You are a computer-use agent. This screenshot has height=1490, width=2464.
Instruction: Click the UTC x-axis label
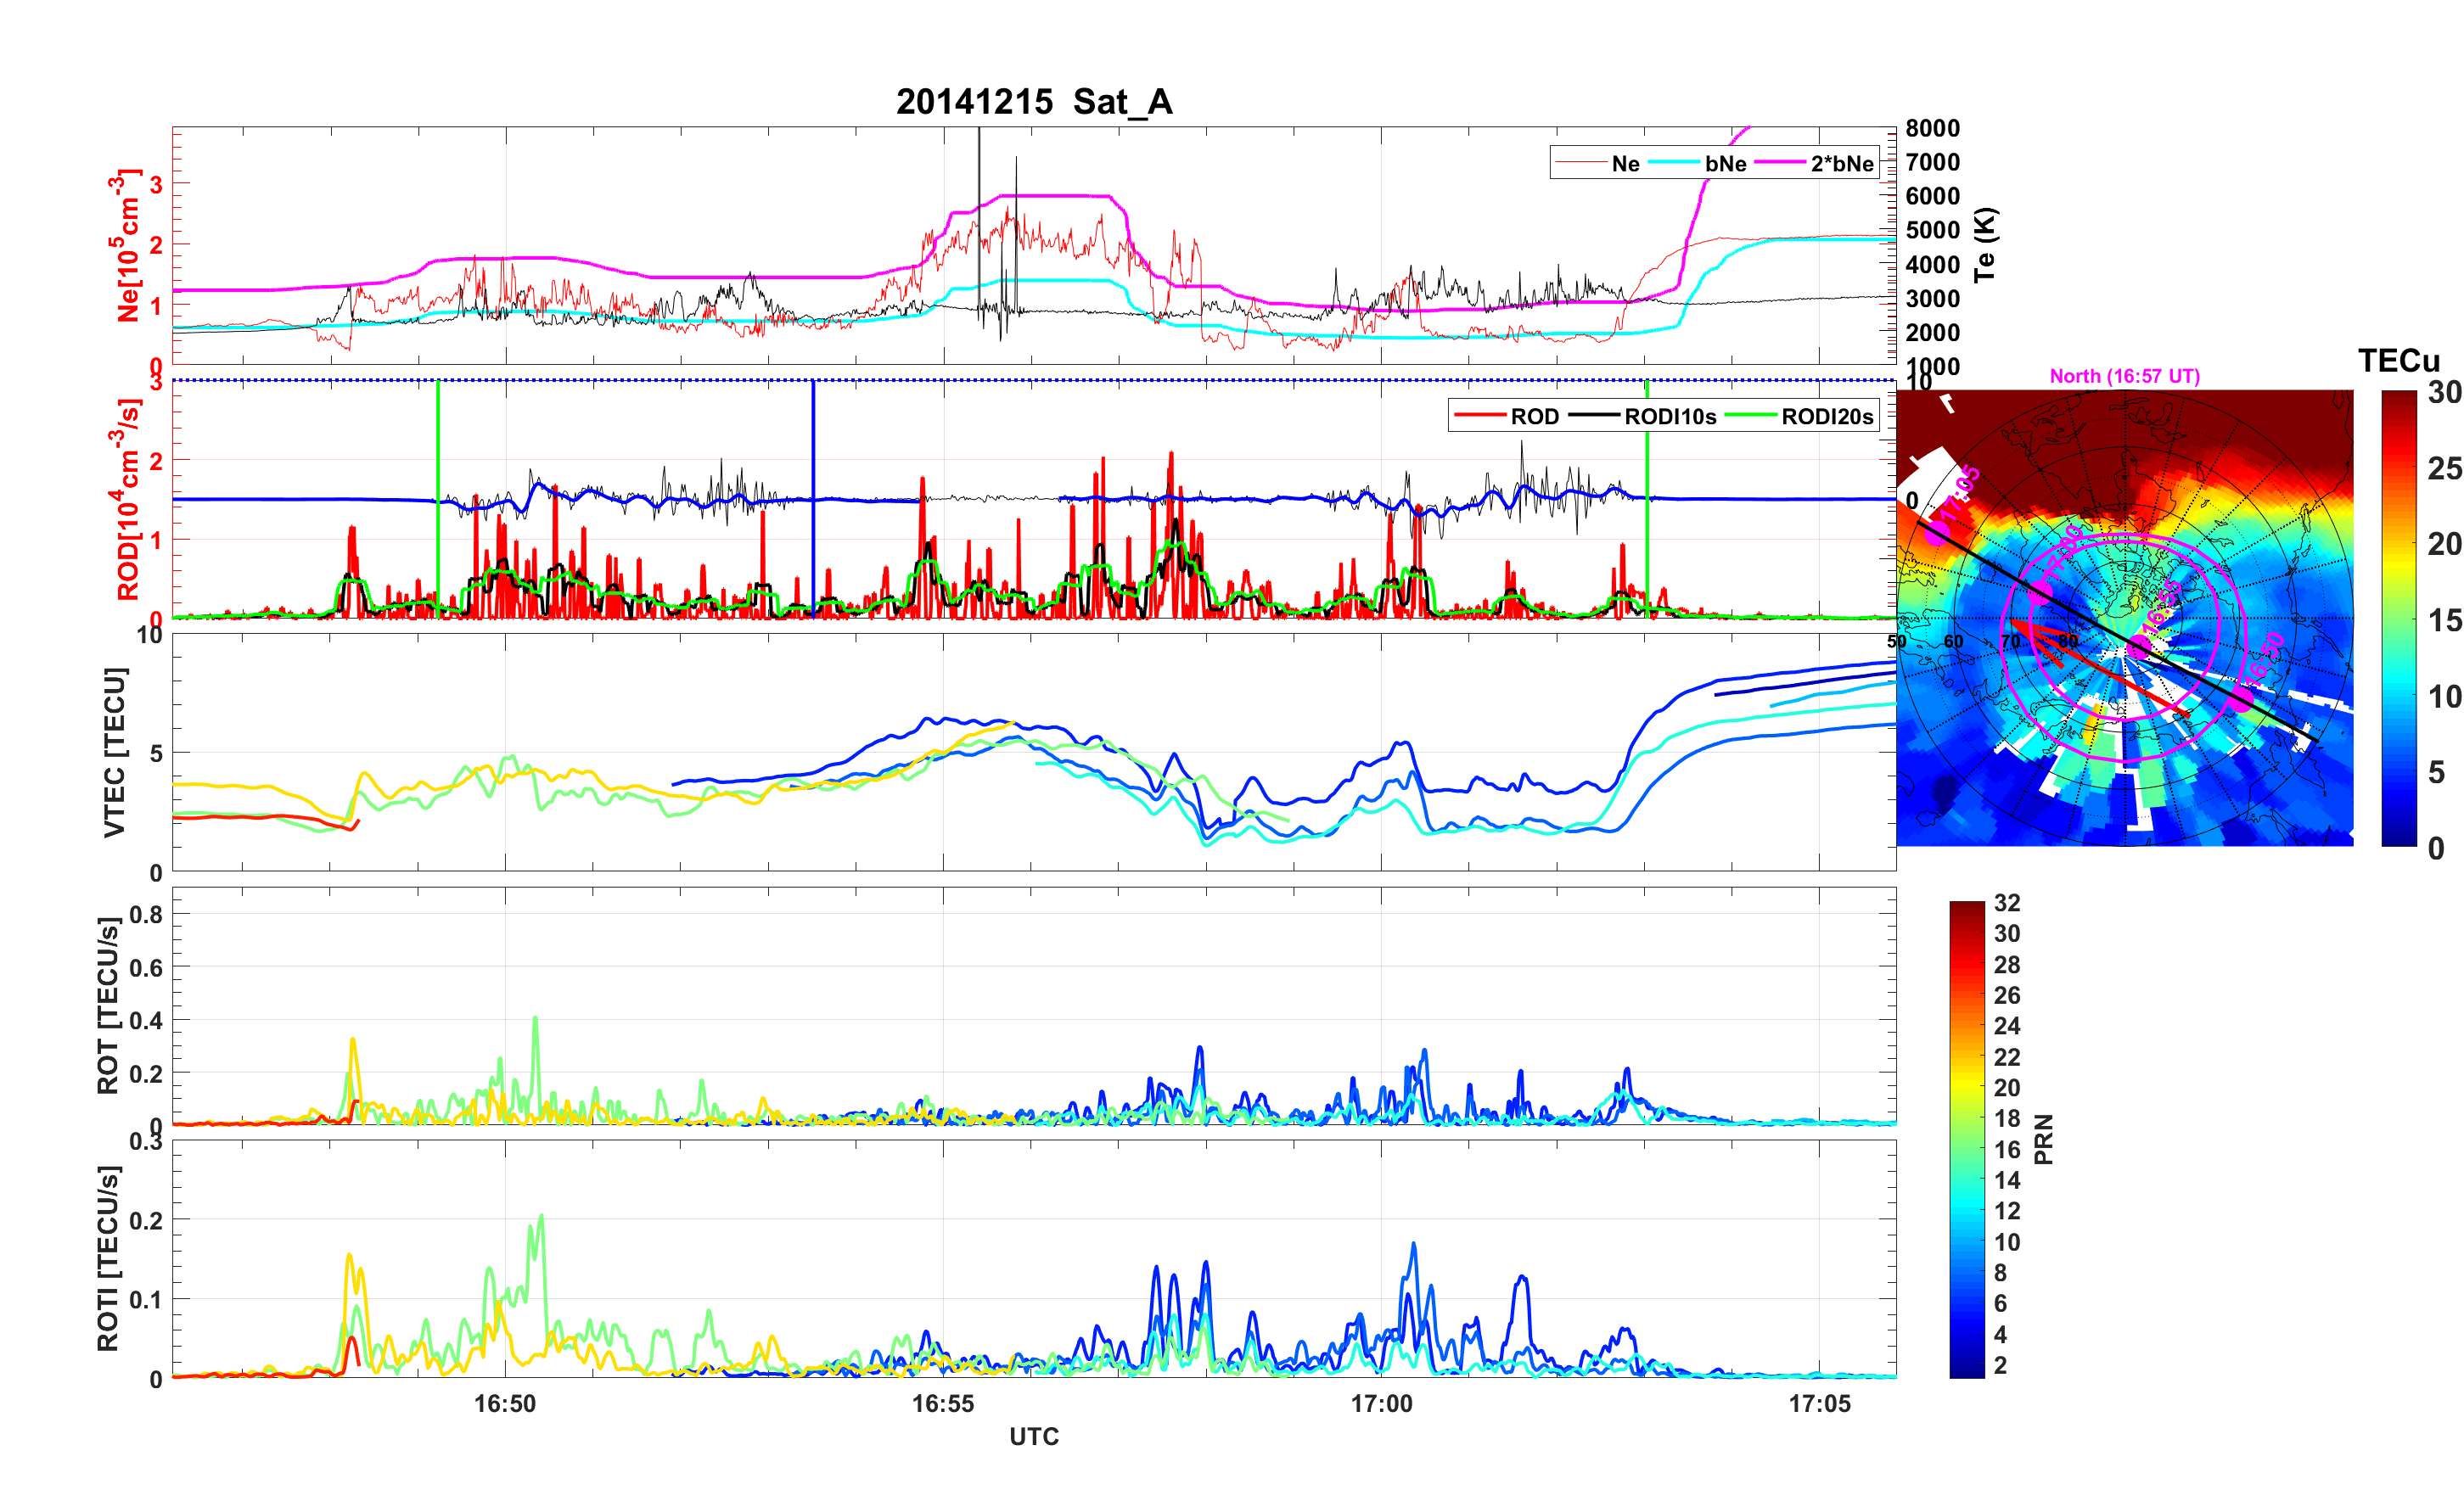tap(1033, 1436)
